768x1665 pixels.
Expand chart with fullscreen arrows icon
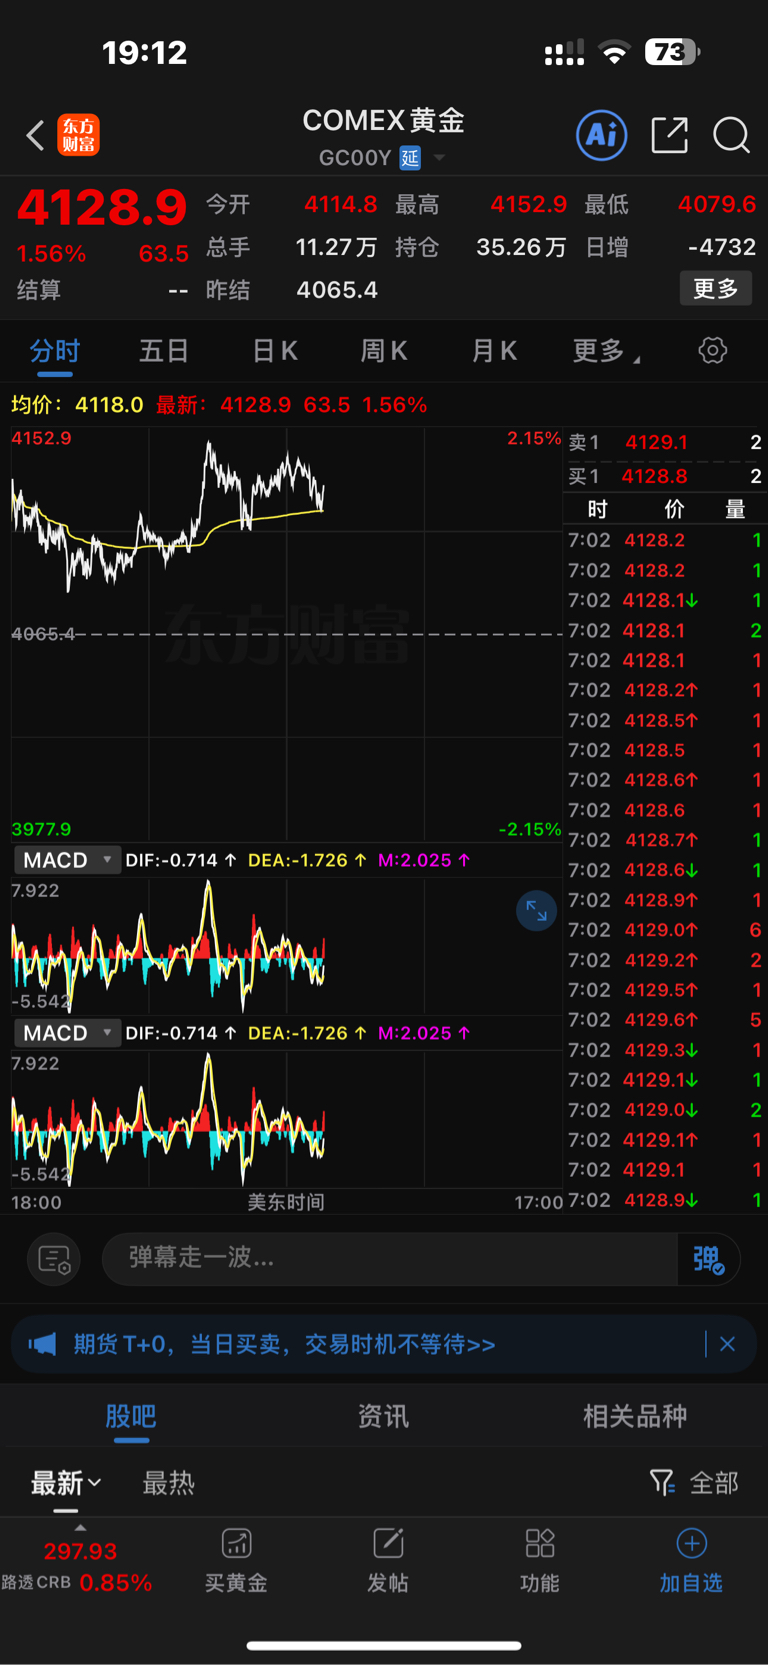537,910
